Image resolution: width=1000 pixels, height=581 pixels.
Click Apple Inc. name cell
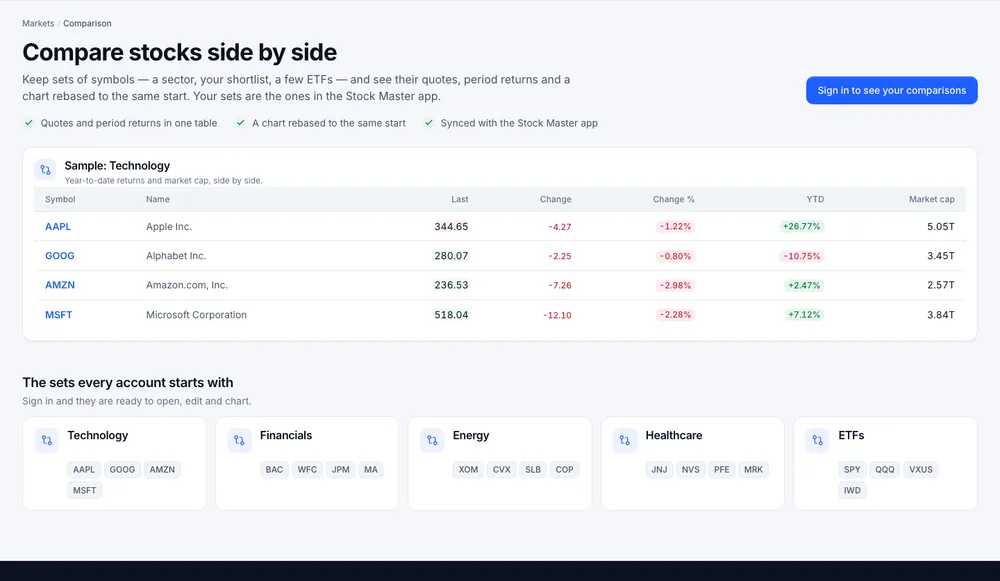(169, 226)
